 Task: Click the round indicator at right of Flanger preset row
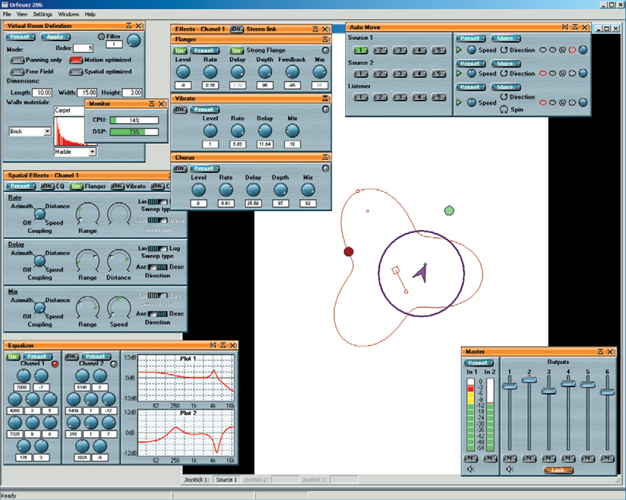click(325, 50)
